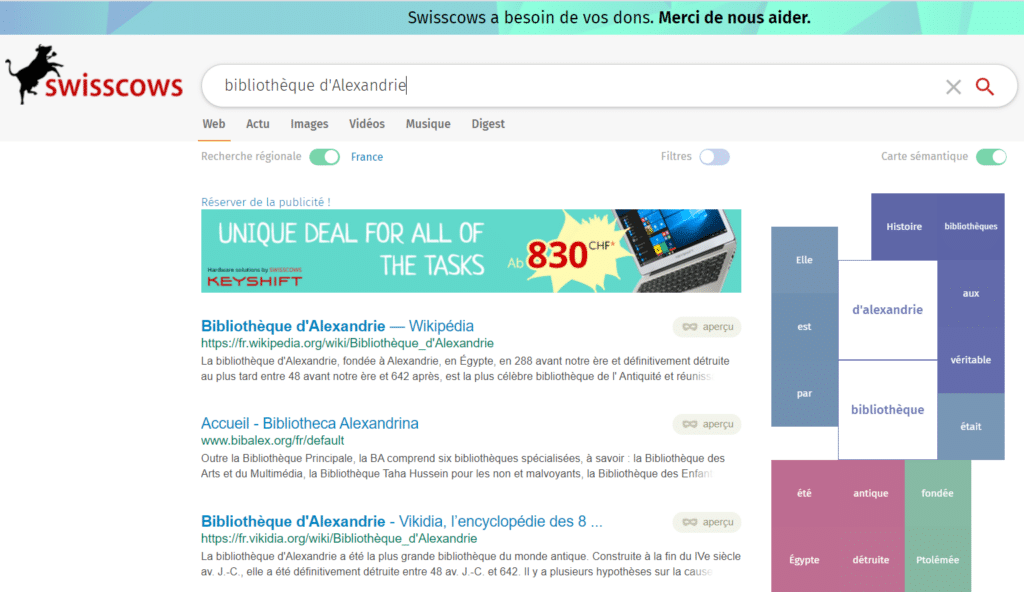
Task: Open the Keyshift laptop ad banner
Action: [x=471, y=251]
